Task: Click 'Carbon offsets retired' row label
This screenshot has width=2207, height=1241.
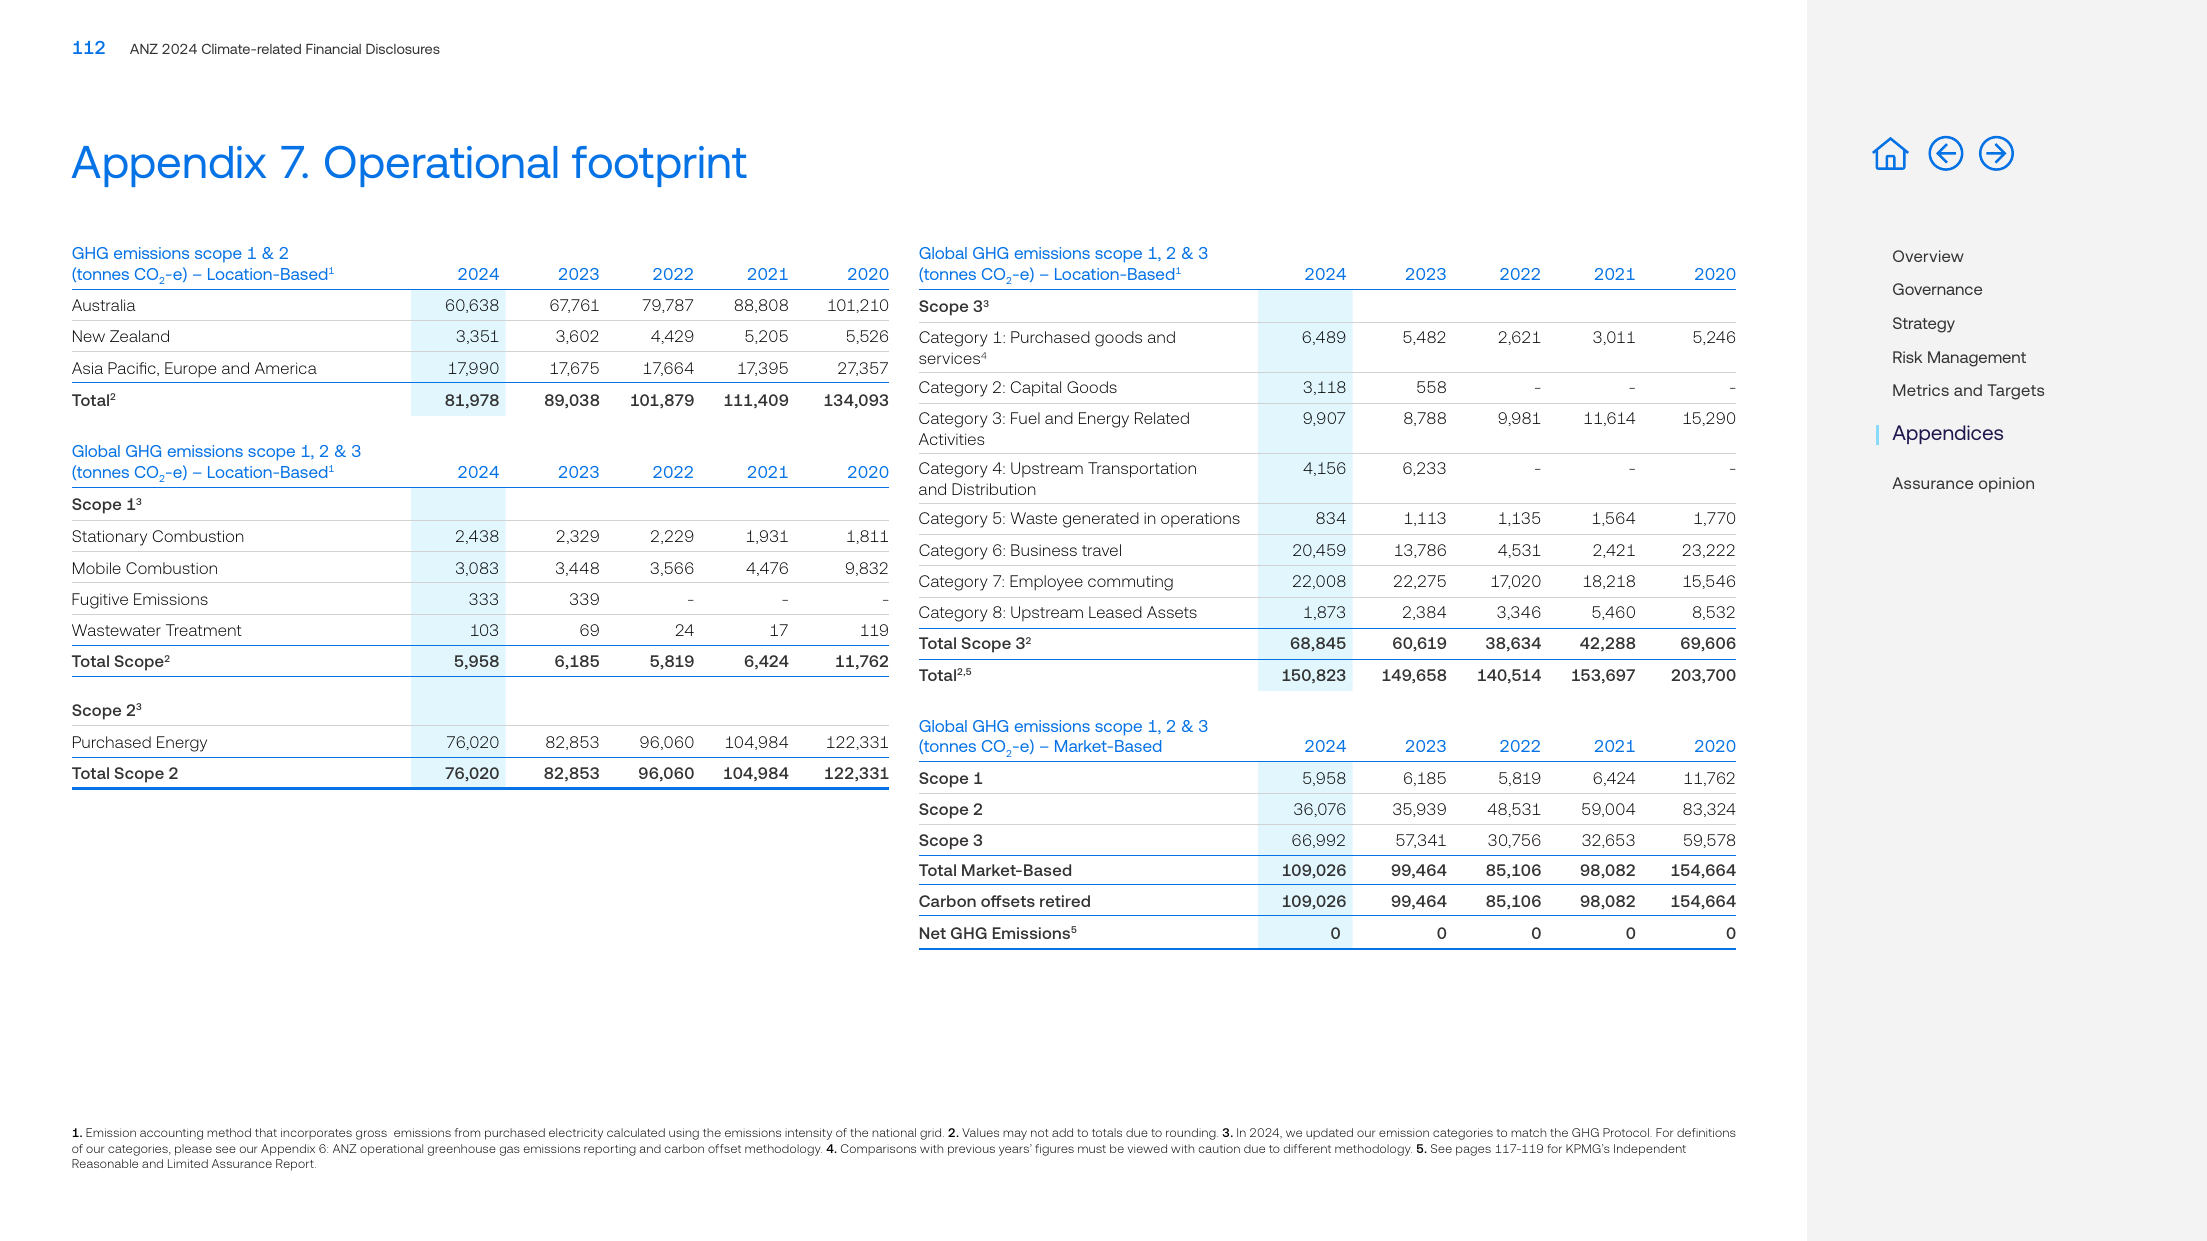Action: point(1005,901)
